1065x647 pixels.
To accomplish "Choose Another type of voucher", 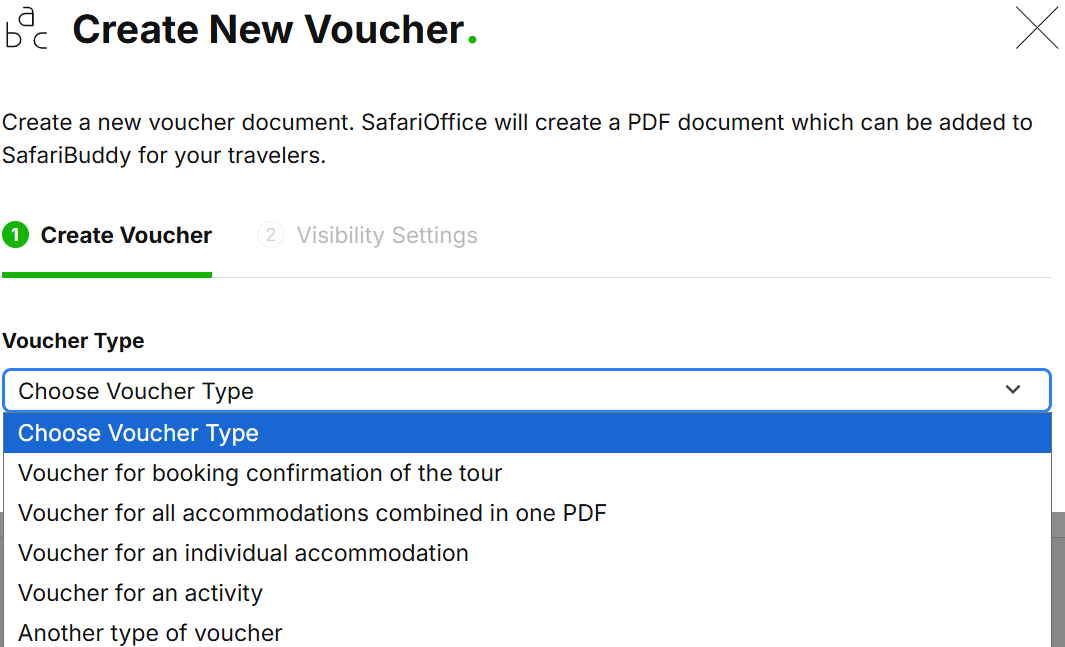I will [x=150, y=633].
